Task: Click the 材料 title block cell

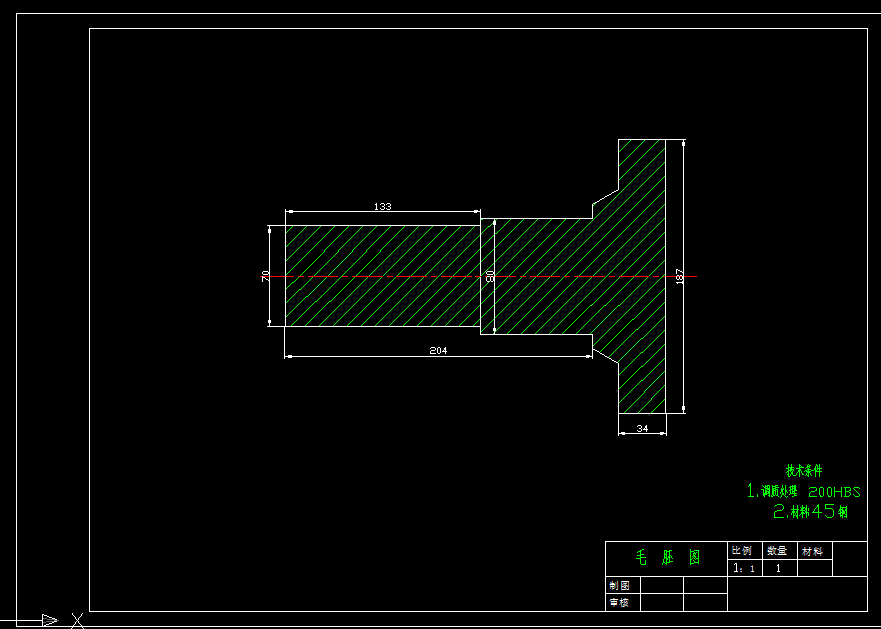Action: coord(814,551)
